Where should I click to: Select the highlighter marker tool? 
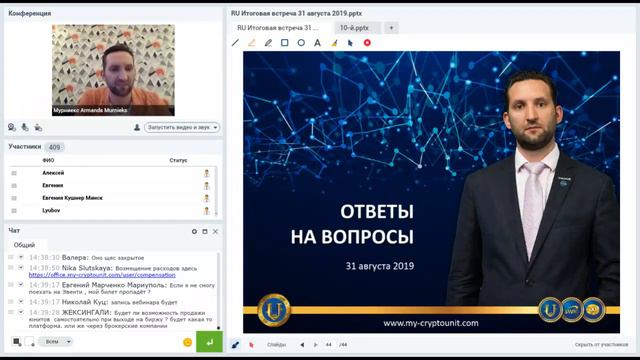[251, 42]
